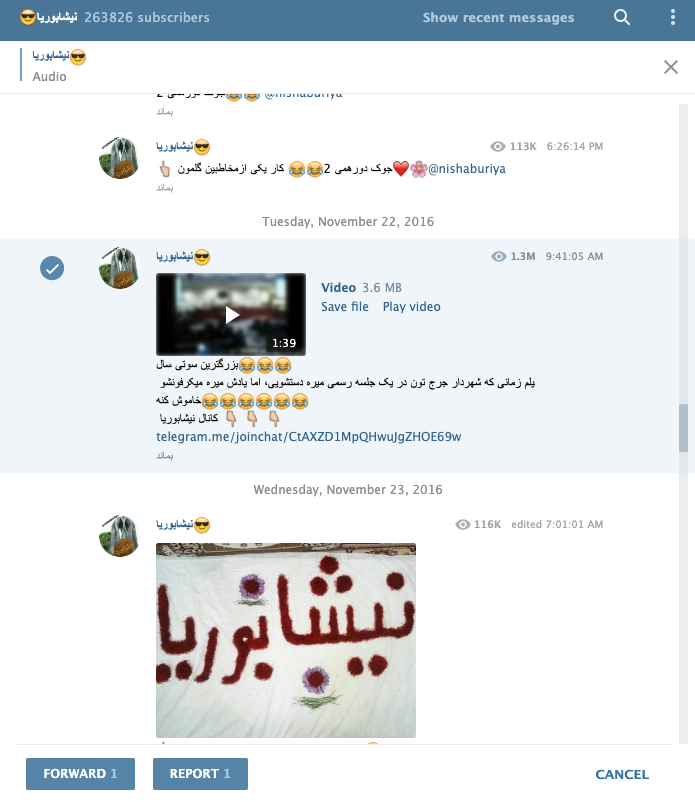Click the message list scrollbar thumb

683,428
